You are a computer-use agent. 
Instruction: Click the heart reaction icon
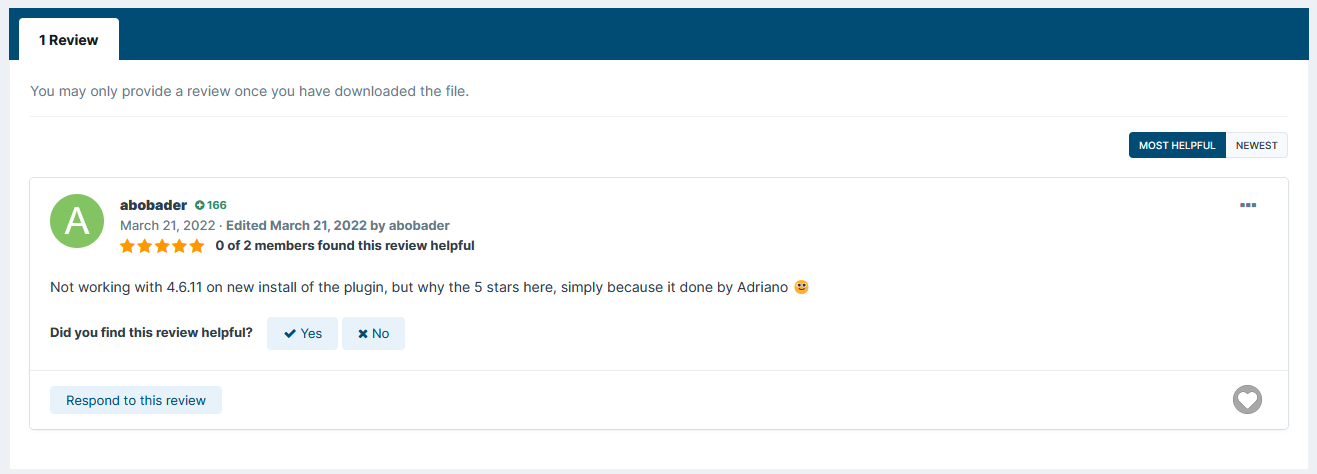tap(1247, 400)
